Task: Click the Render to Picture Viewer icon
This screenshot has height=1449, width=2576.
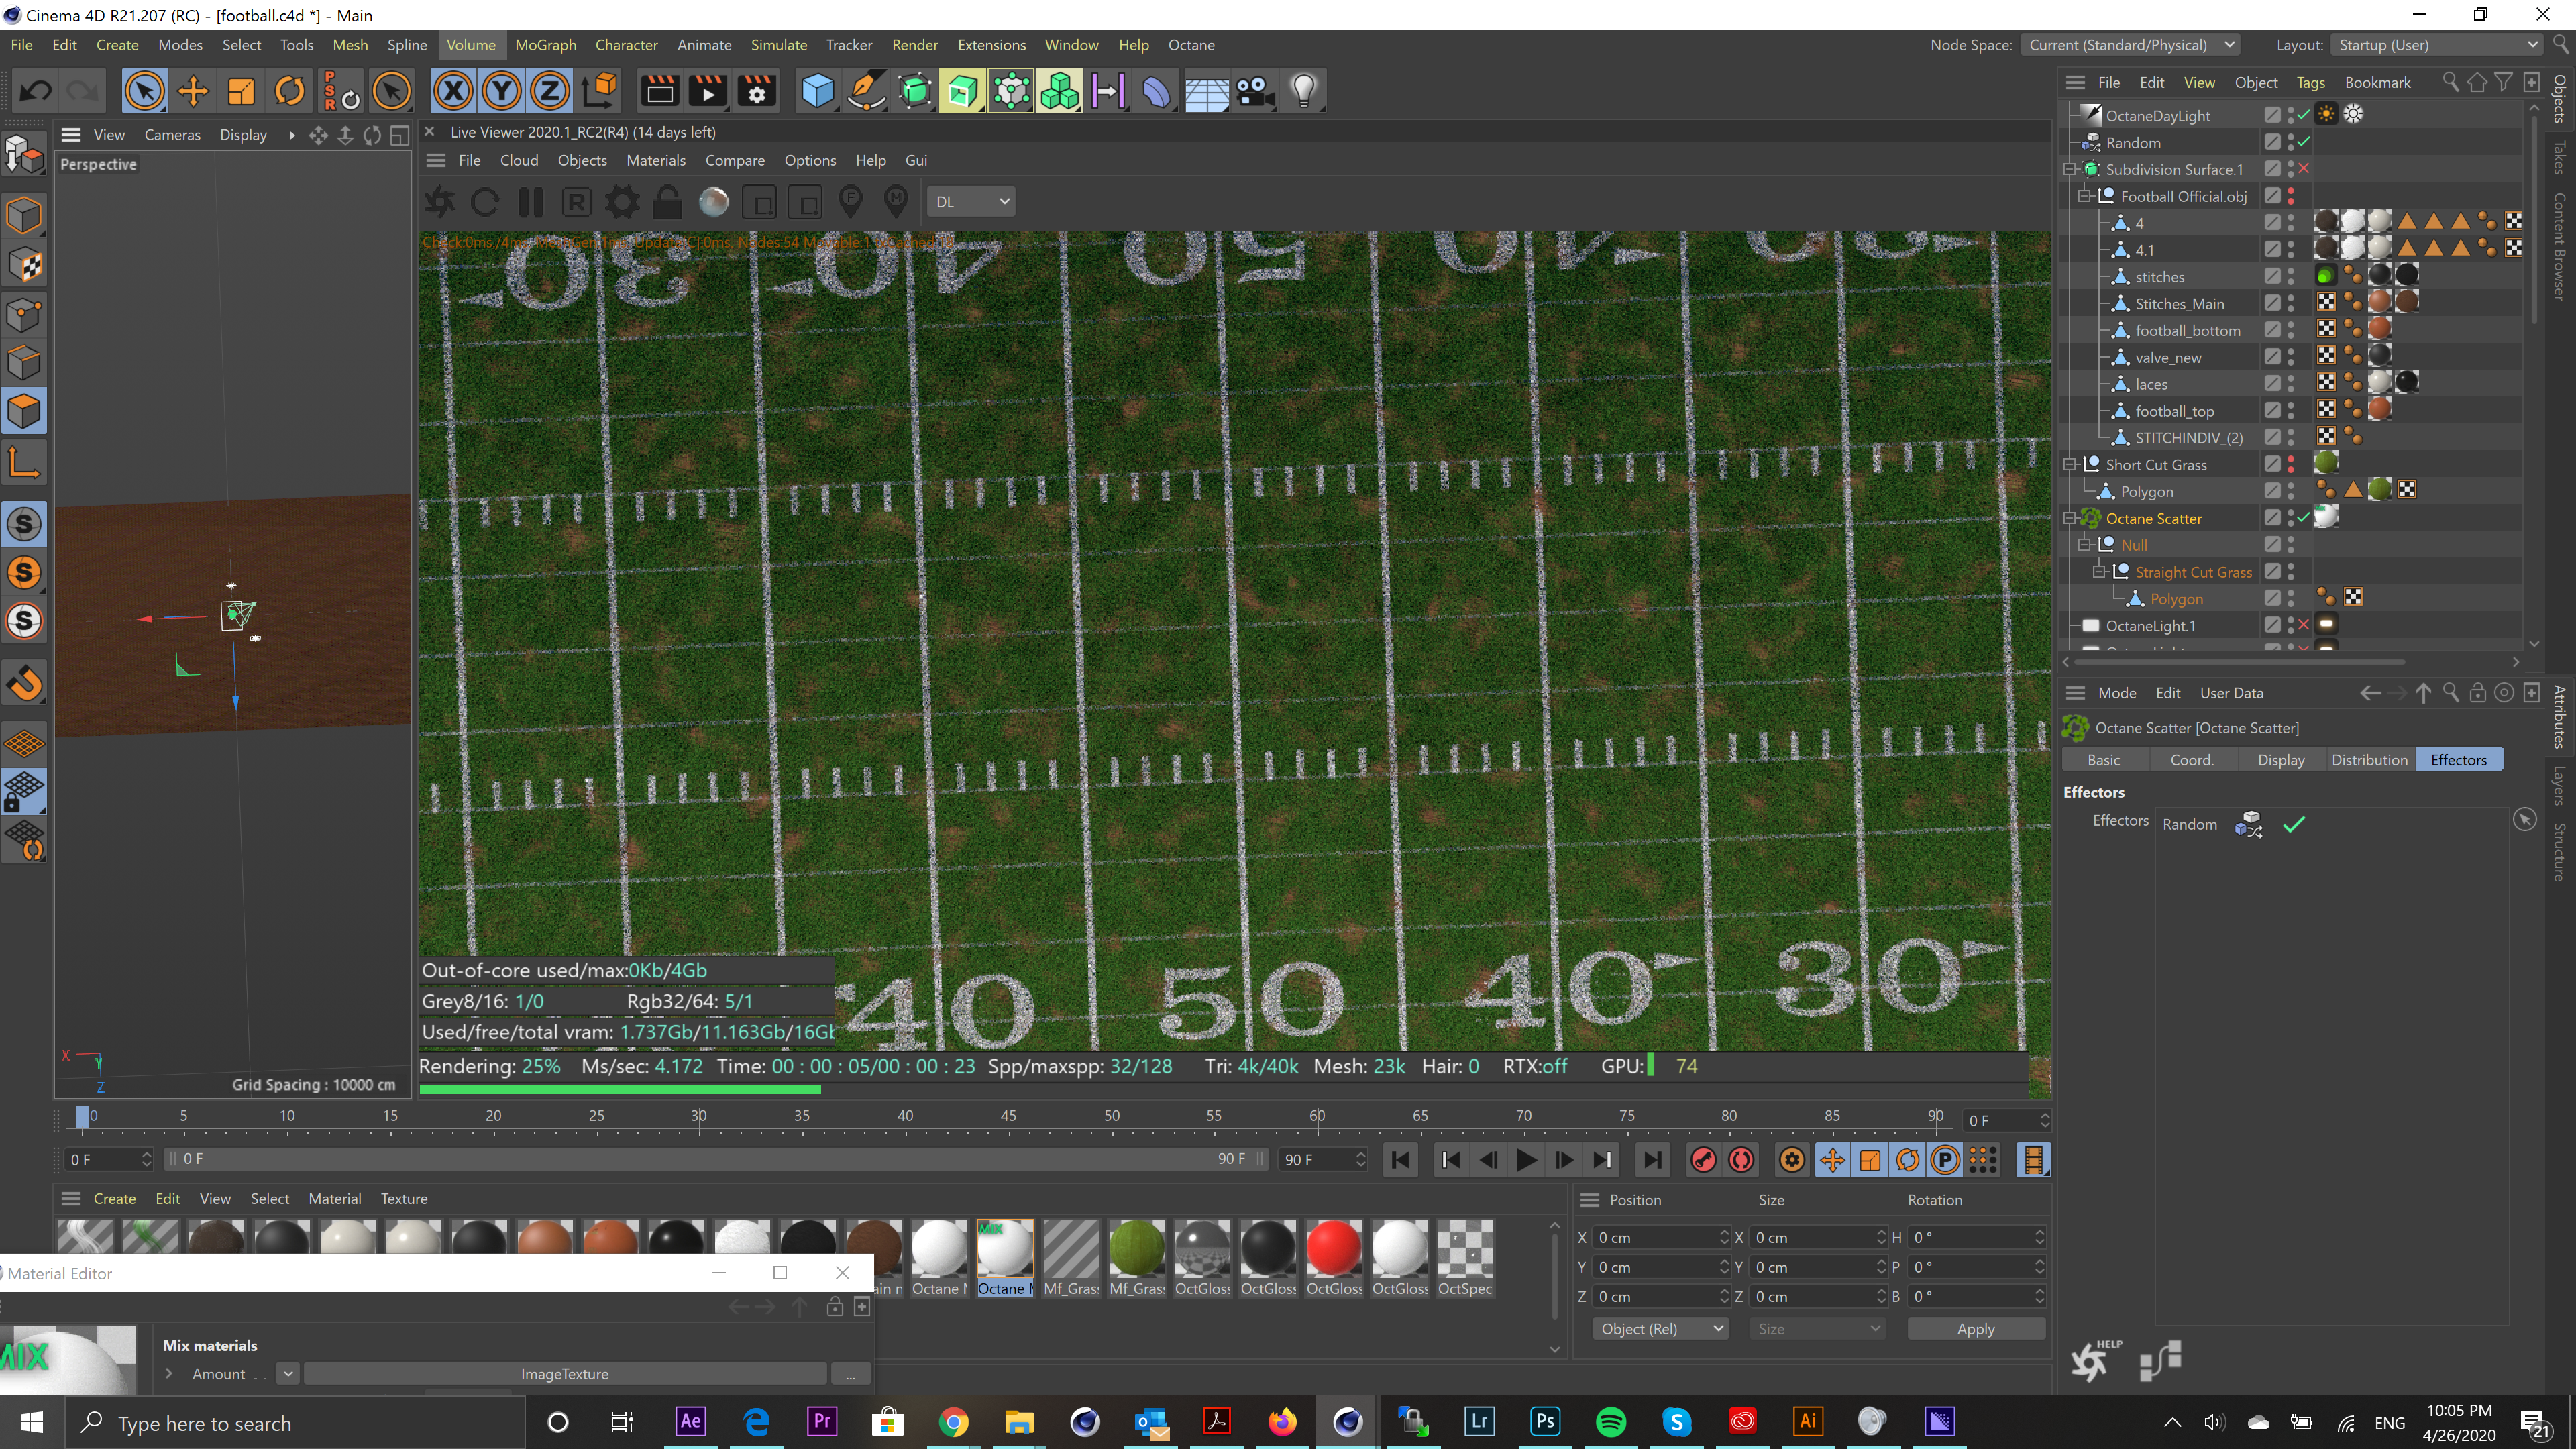Action: (708, 91)
